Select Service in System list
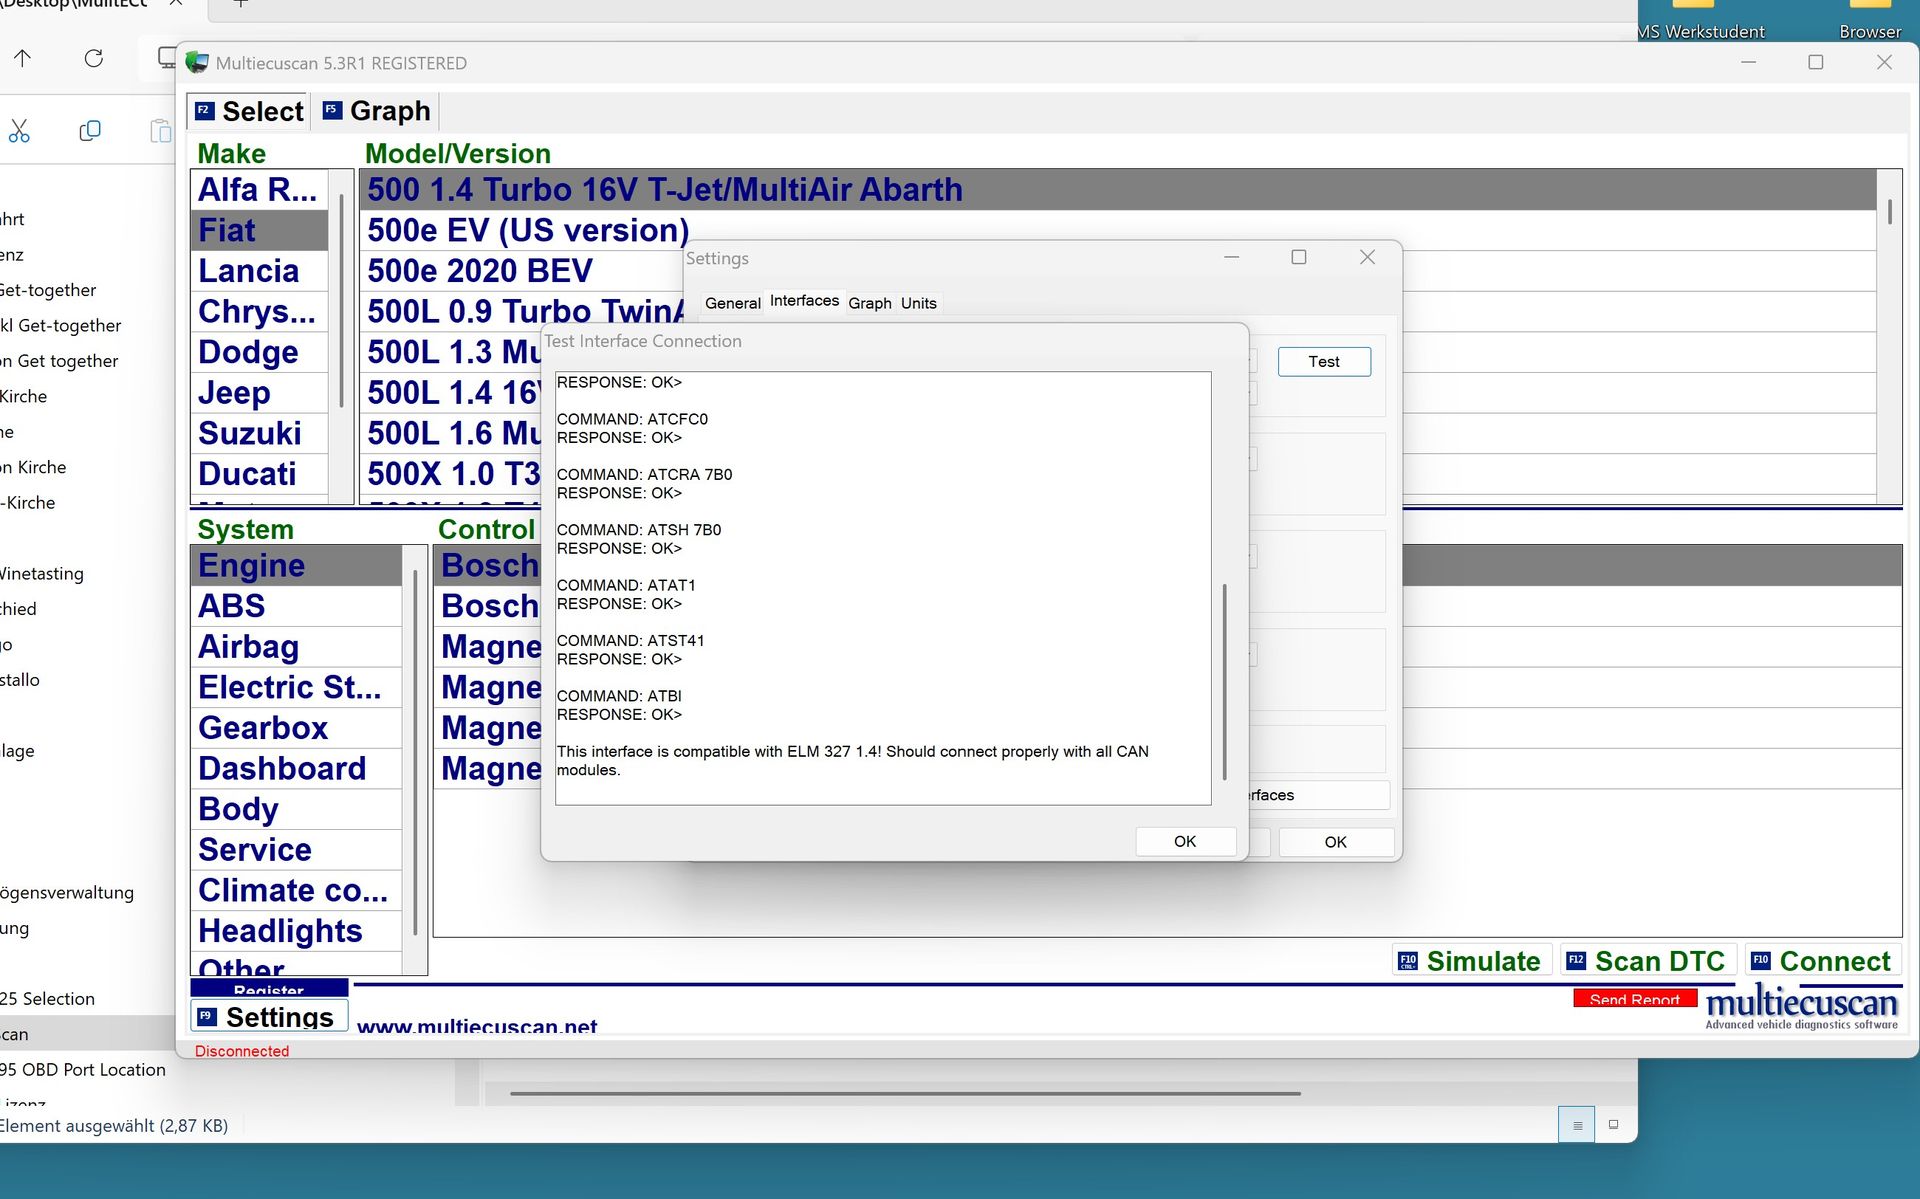Image resolution: width=1920 pixels, height=1199 pixels. tap(296, 850)
